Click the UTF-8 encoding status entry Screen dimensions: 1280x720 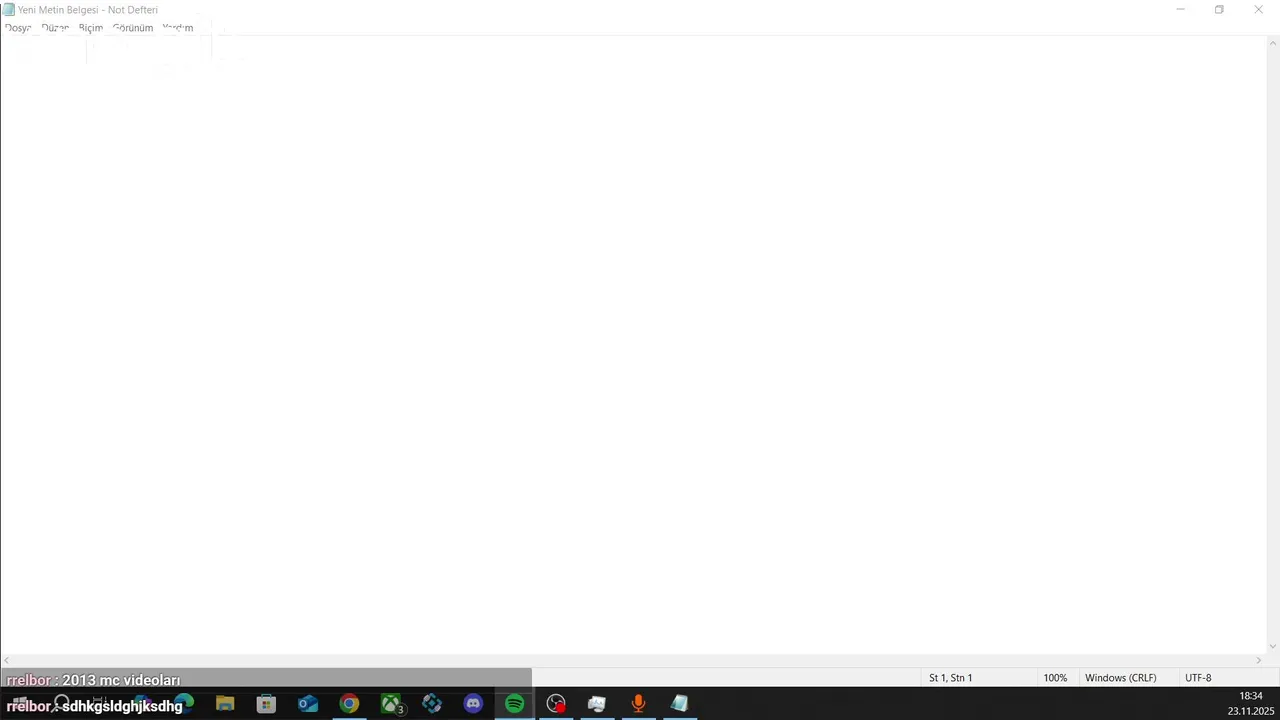[x=1198, y=678]
